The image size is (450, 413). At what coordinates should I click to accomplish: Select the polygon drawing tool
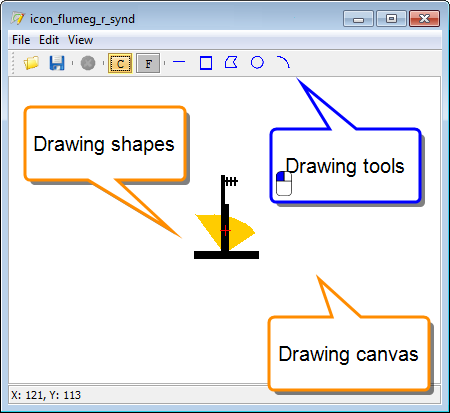point(231,62)
